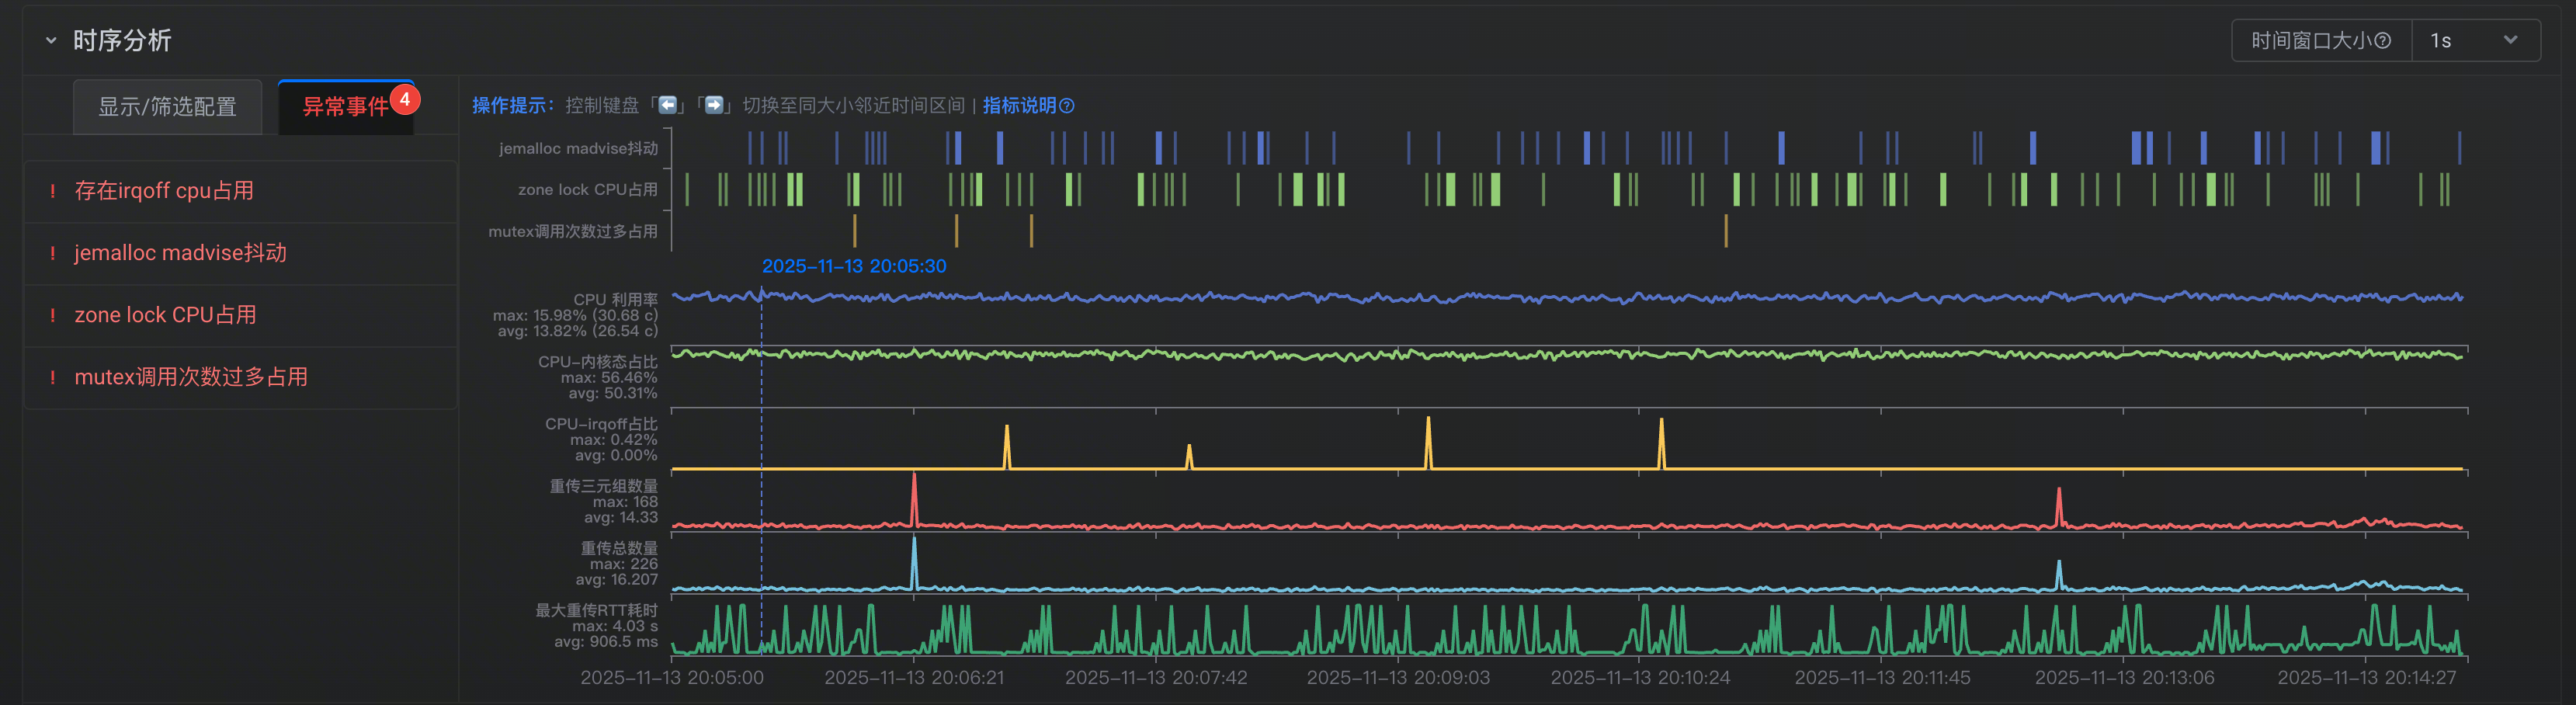
Task: Click the 时间窗口大小 label
Action: (x=2311, y=41)
